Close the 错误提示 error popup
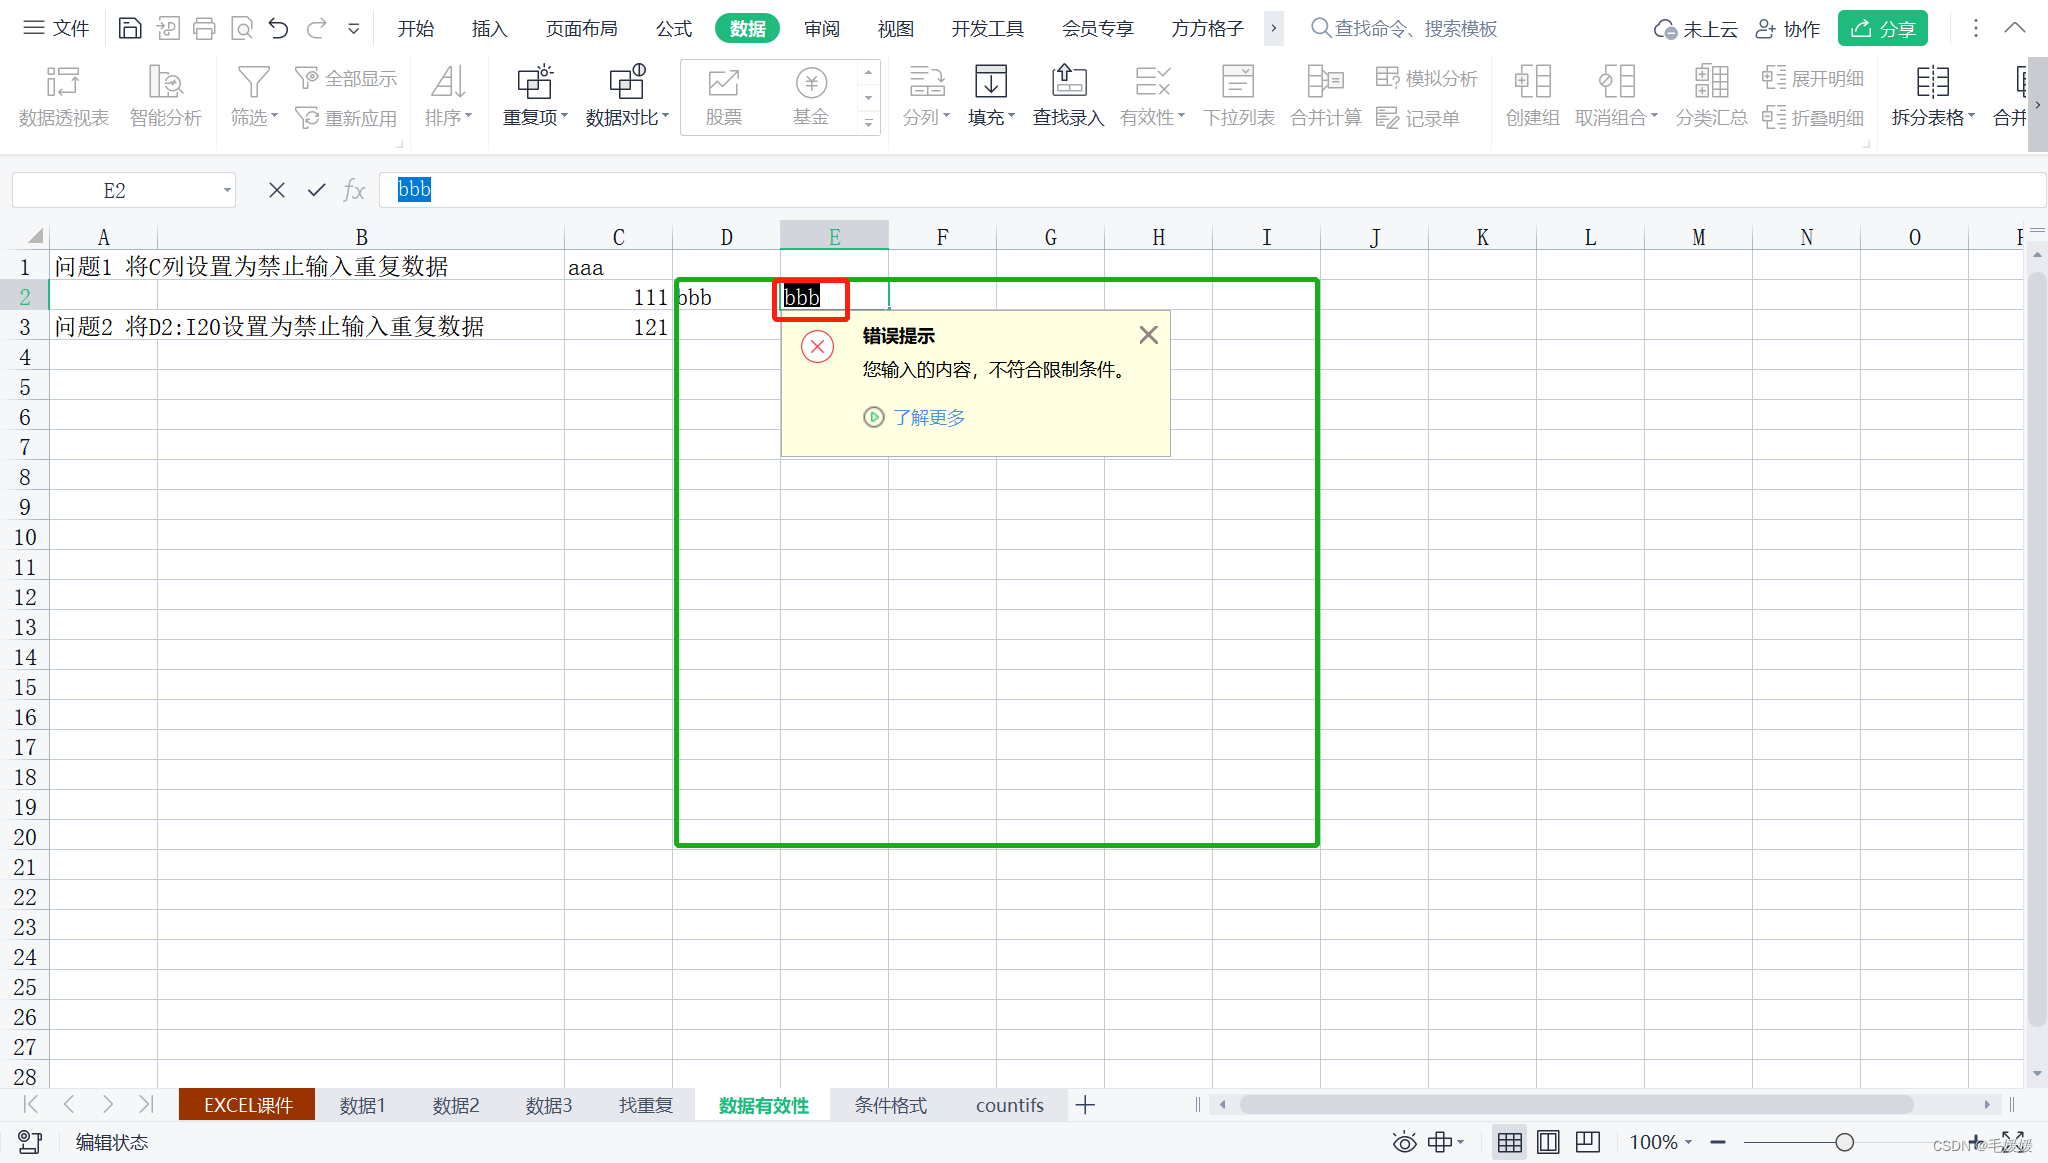The width and height of the screenshot is (2048, 1163). [x=1148, y=335]
